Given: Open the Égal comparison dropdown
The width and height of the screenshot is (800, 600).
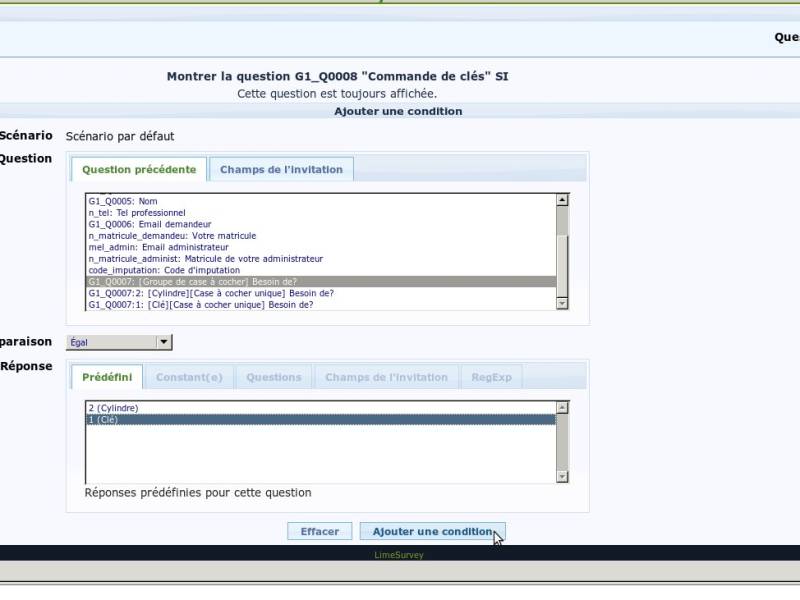Looking at the screenshot, I should [x=119, y=342].
